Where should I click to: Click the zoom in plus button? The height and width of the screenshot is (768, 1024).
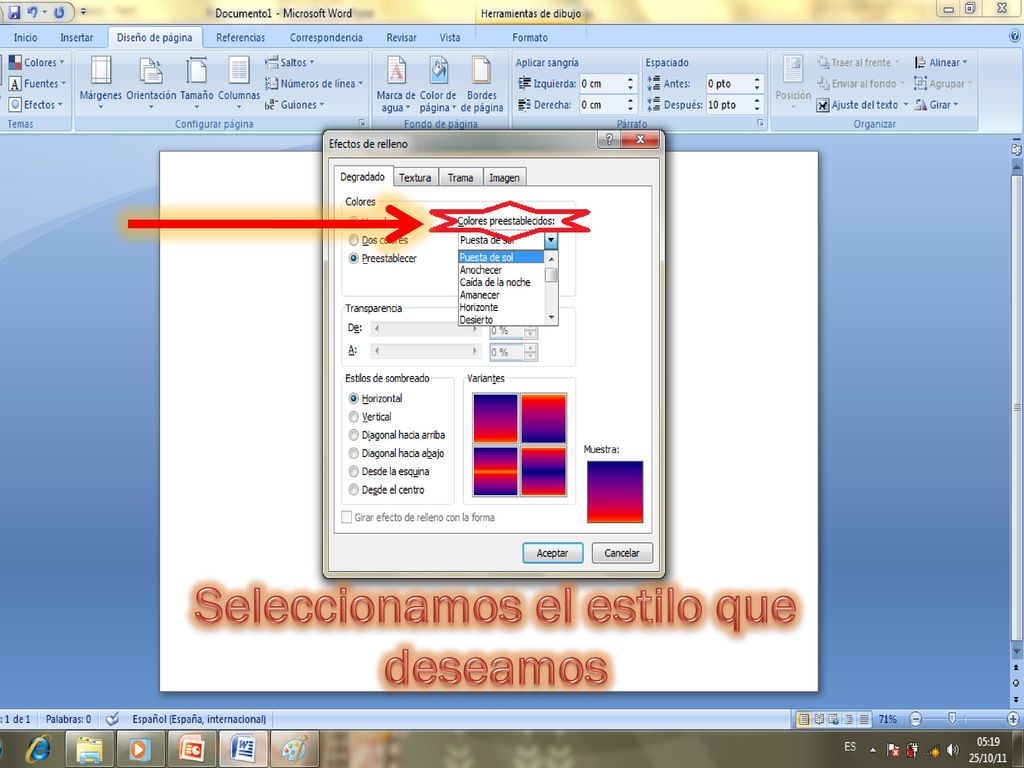(x=1014, y=719)
